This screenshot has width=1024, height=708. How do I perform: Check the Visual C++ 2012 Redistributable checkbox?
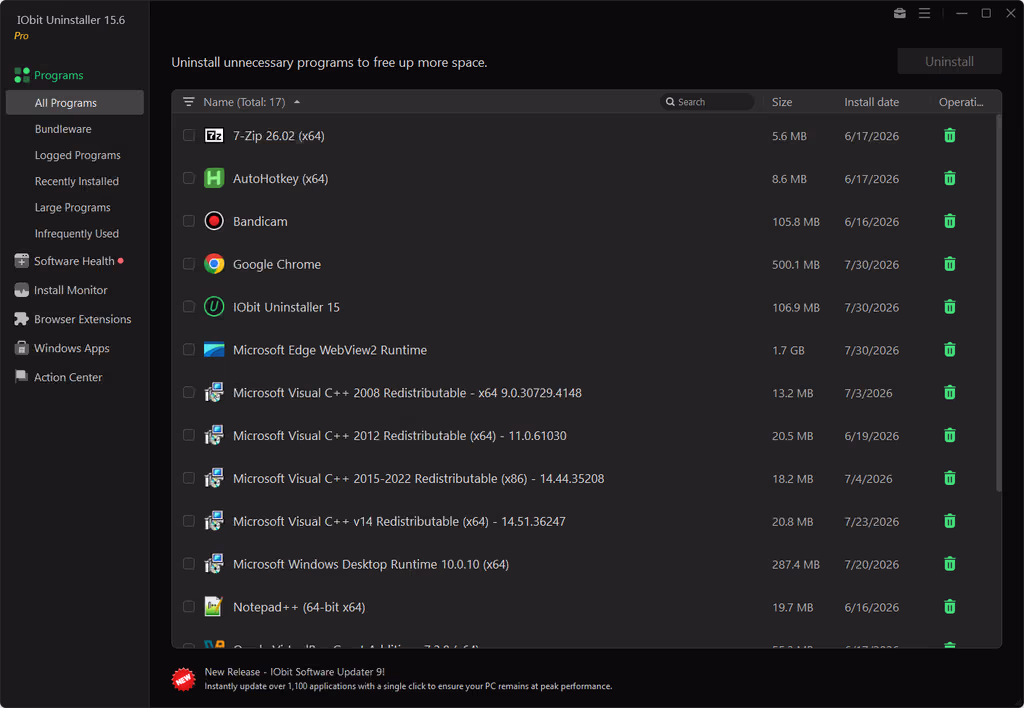click(x=189, y=436)
